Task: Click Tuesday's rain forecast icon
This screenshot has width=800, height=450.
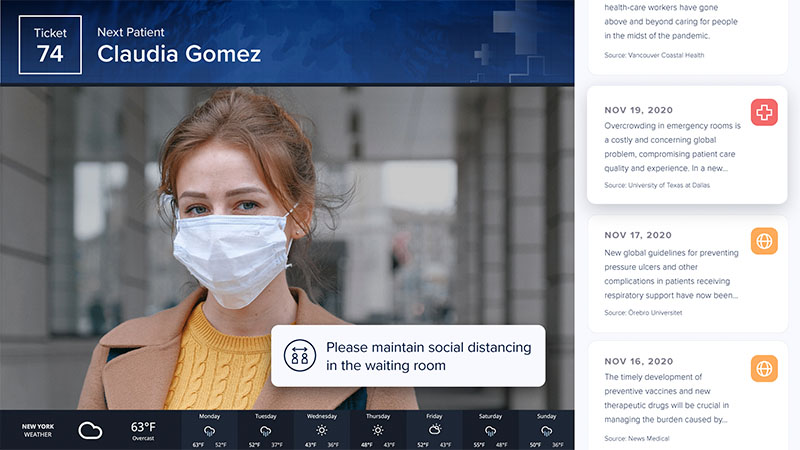Action: (265, 431)
